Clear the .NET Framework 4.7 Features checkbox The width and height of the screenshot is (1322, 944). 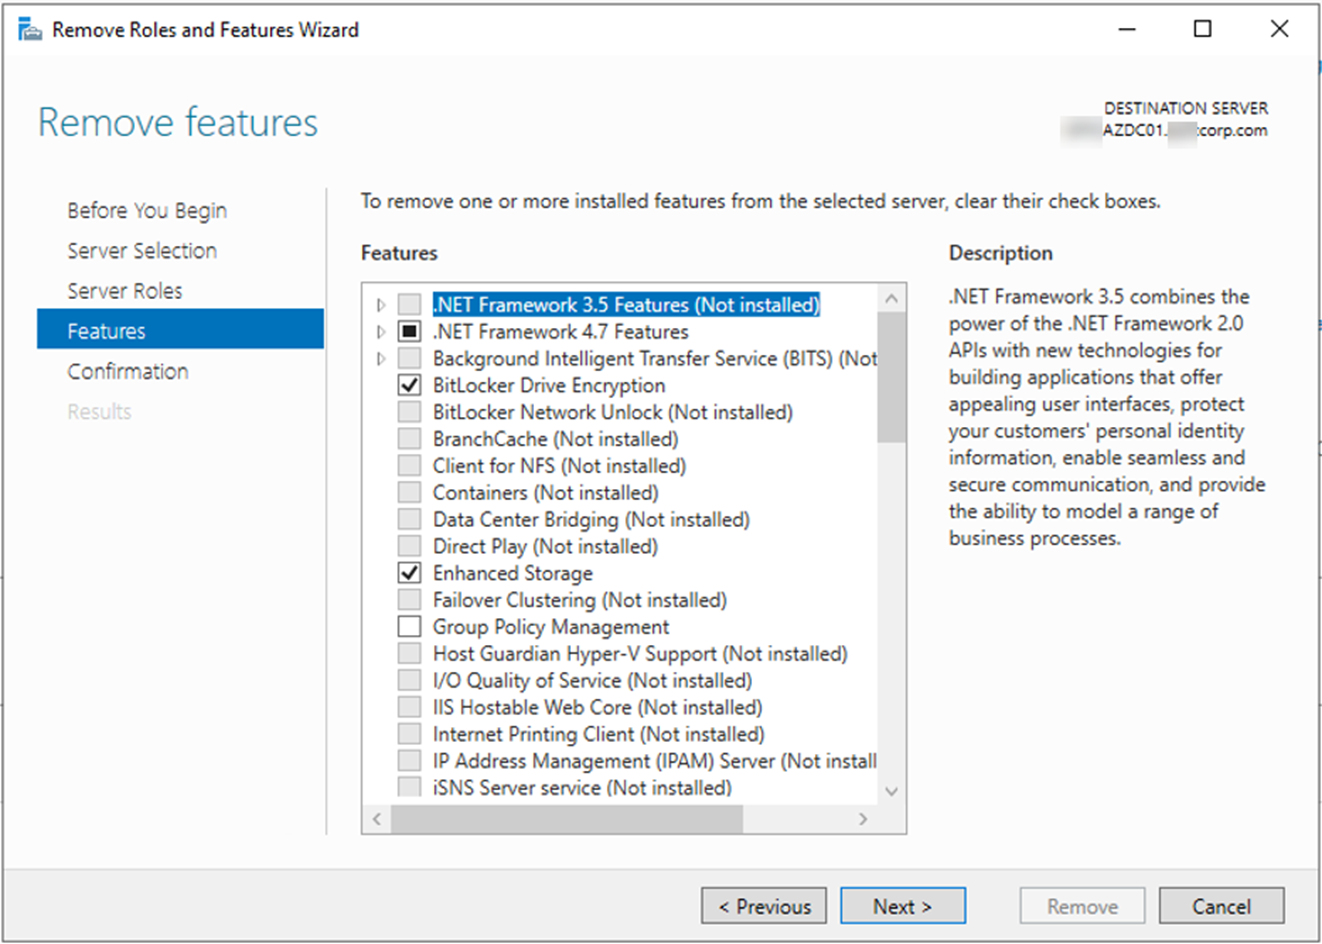pyautogui.click(x=409, y=331)
